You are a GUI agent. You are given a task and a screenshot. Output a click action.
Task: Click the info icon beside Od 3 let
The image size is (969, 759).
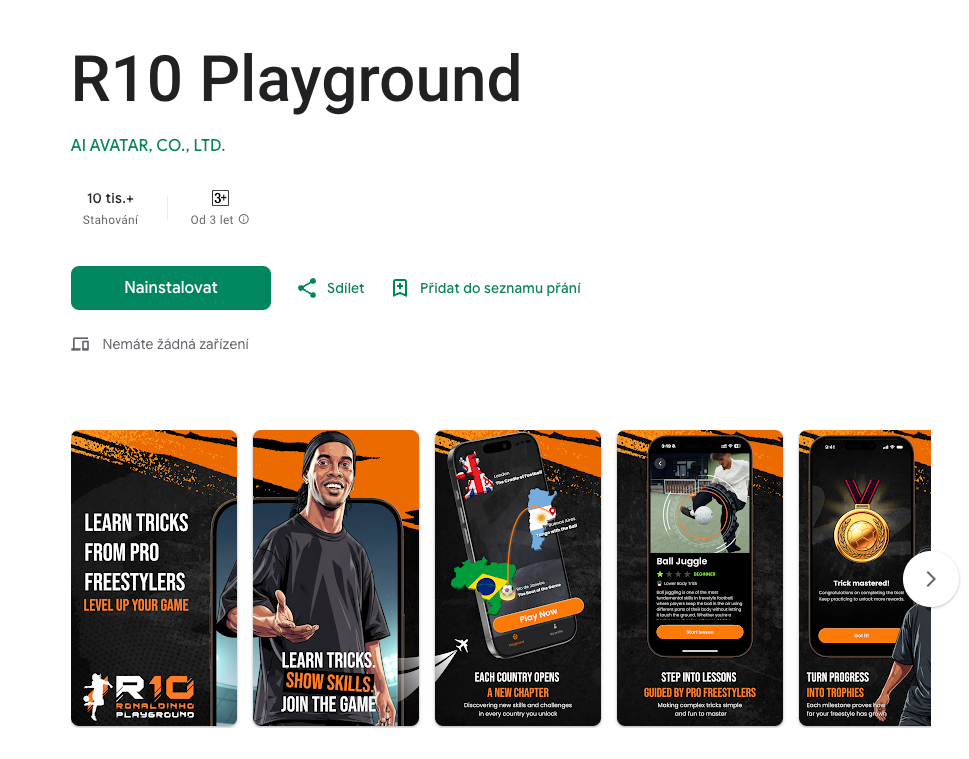[x=244, y=219]
